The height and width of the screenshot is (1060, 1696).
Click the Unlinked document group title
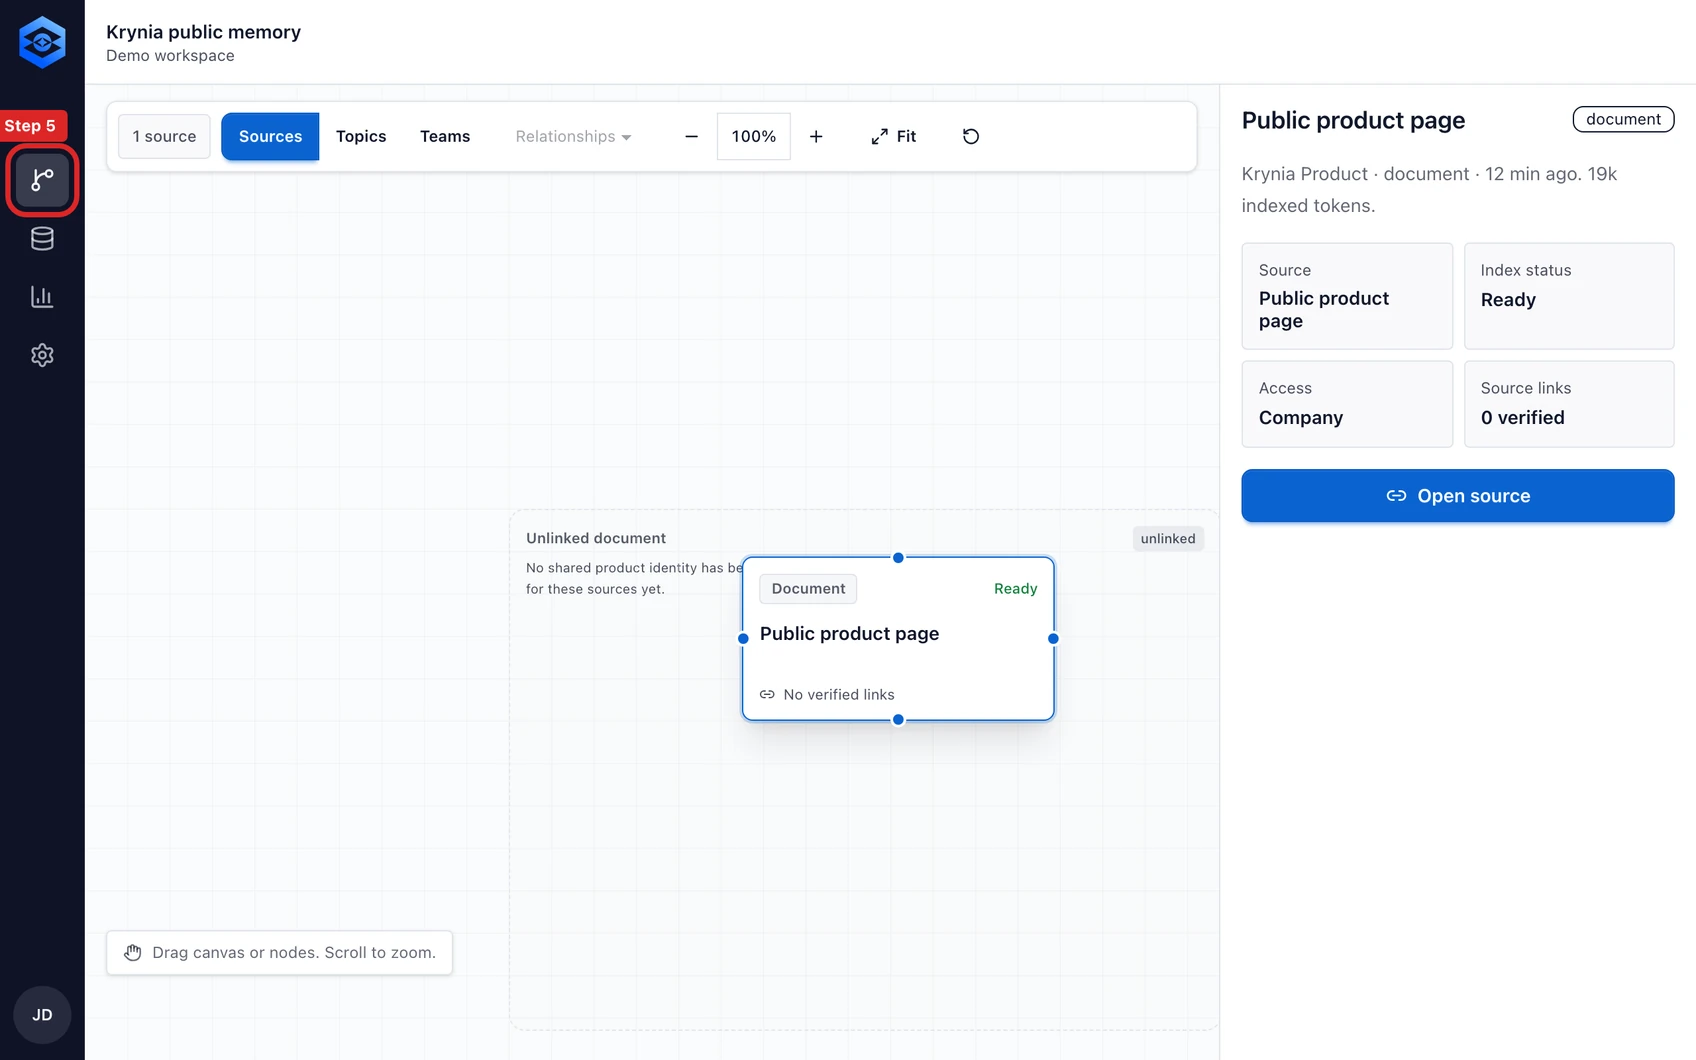(x=596, y=538)
